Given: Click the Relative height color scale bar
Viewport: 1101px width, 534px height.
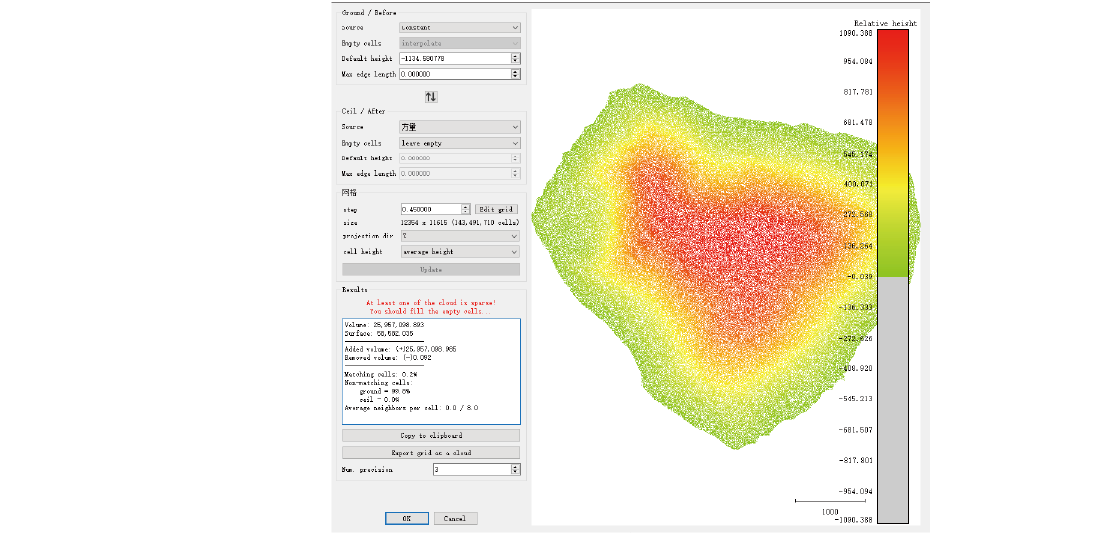Looking at the screenshot, I should pos(892,275).
